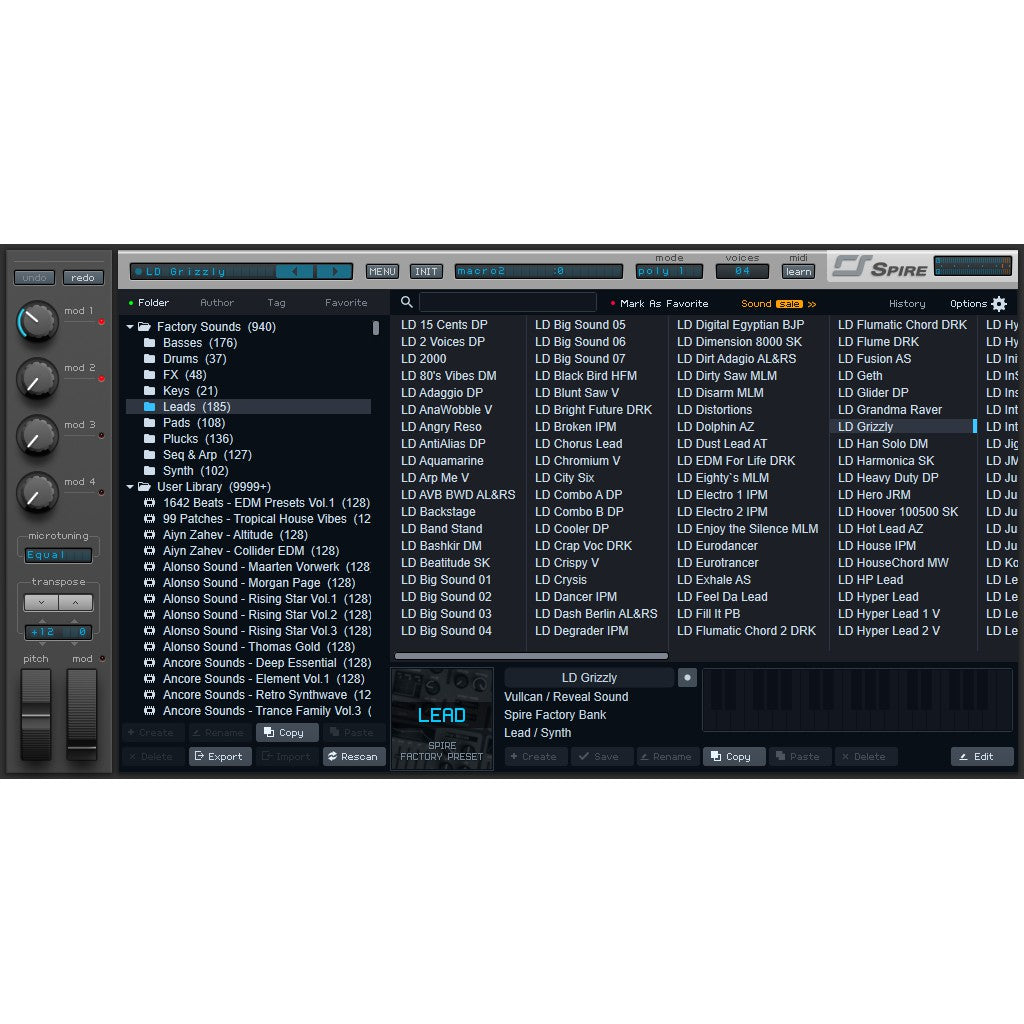Enable MIDI learn mode
The image size is (1024, 1024).
[797, 271]
